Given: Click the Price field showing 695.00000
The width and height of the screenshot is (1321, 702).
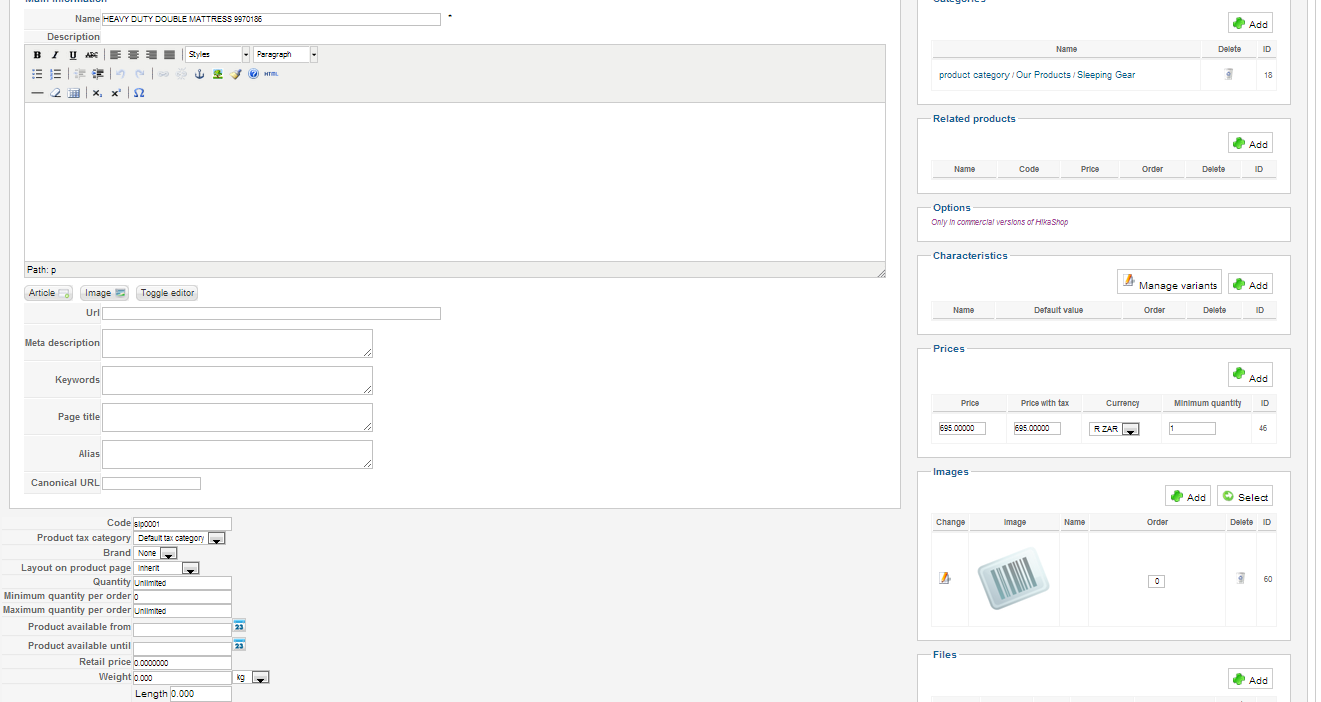Looking at the screenshot, I should [961, 428].
